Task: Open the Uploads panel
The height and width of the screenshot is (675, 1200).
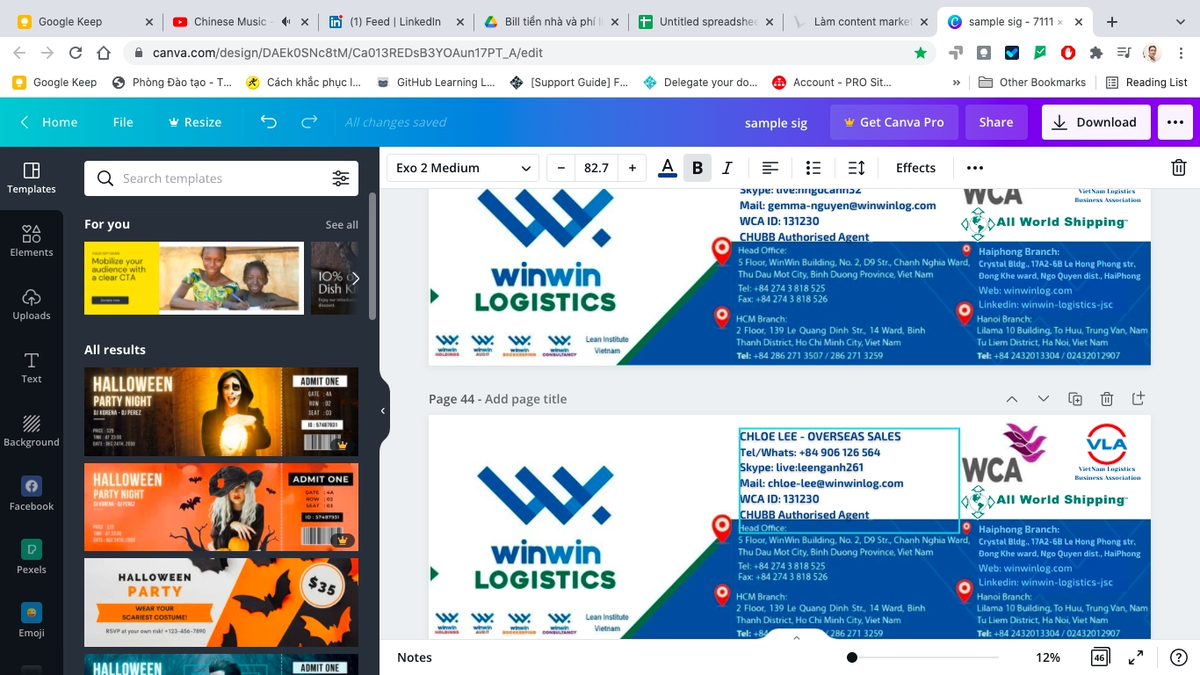Action: click(x=31, y=305)
